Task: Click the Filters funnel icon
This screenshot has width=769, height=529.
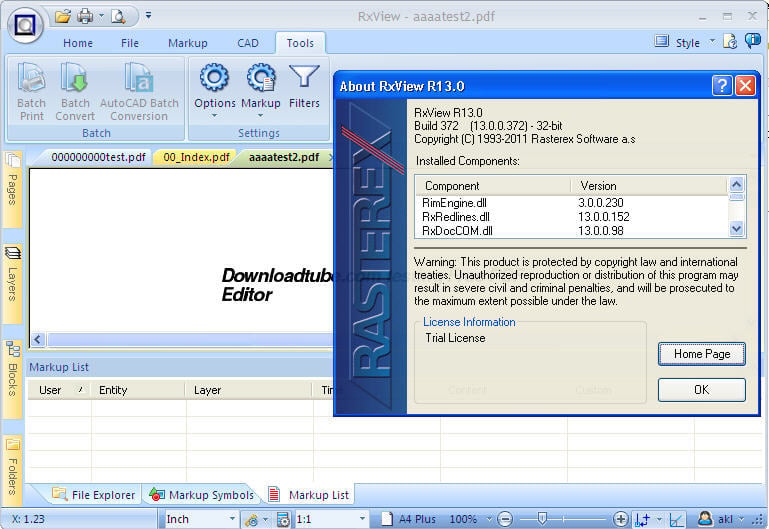Action: [x=304, y=77]
